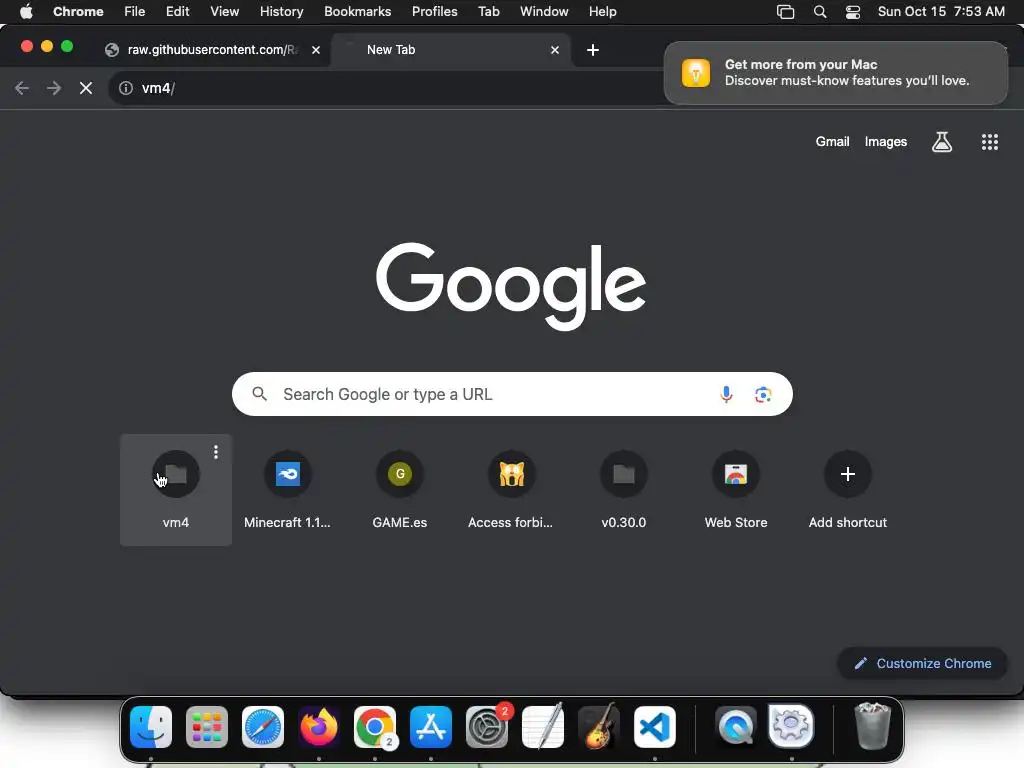Open Visual Studio Code from the Dock

[655, 727]
